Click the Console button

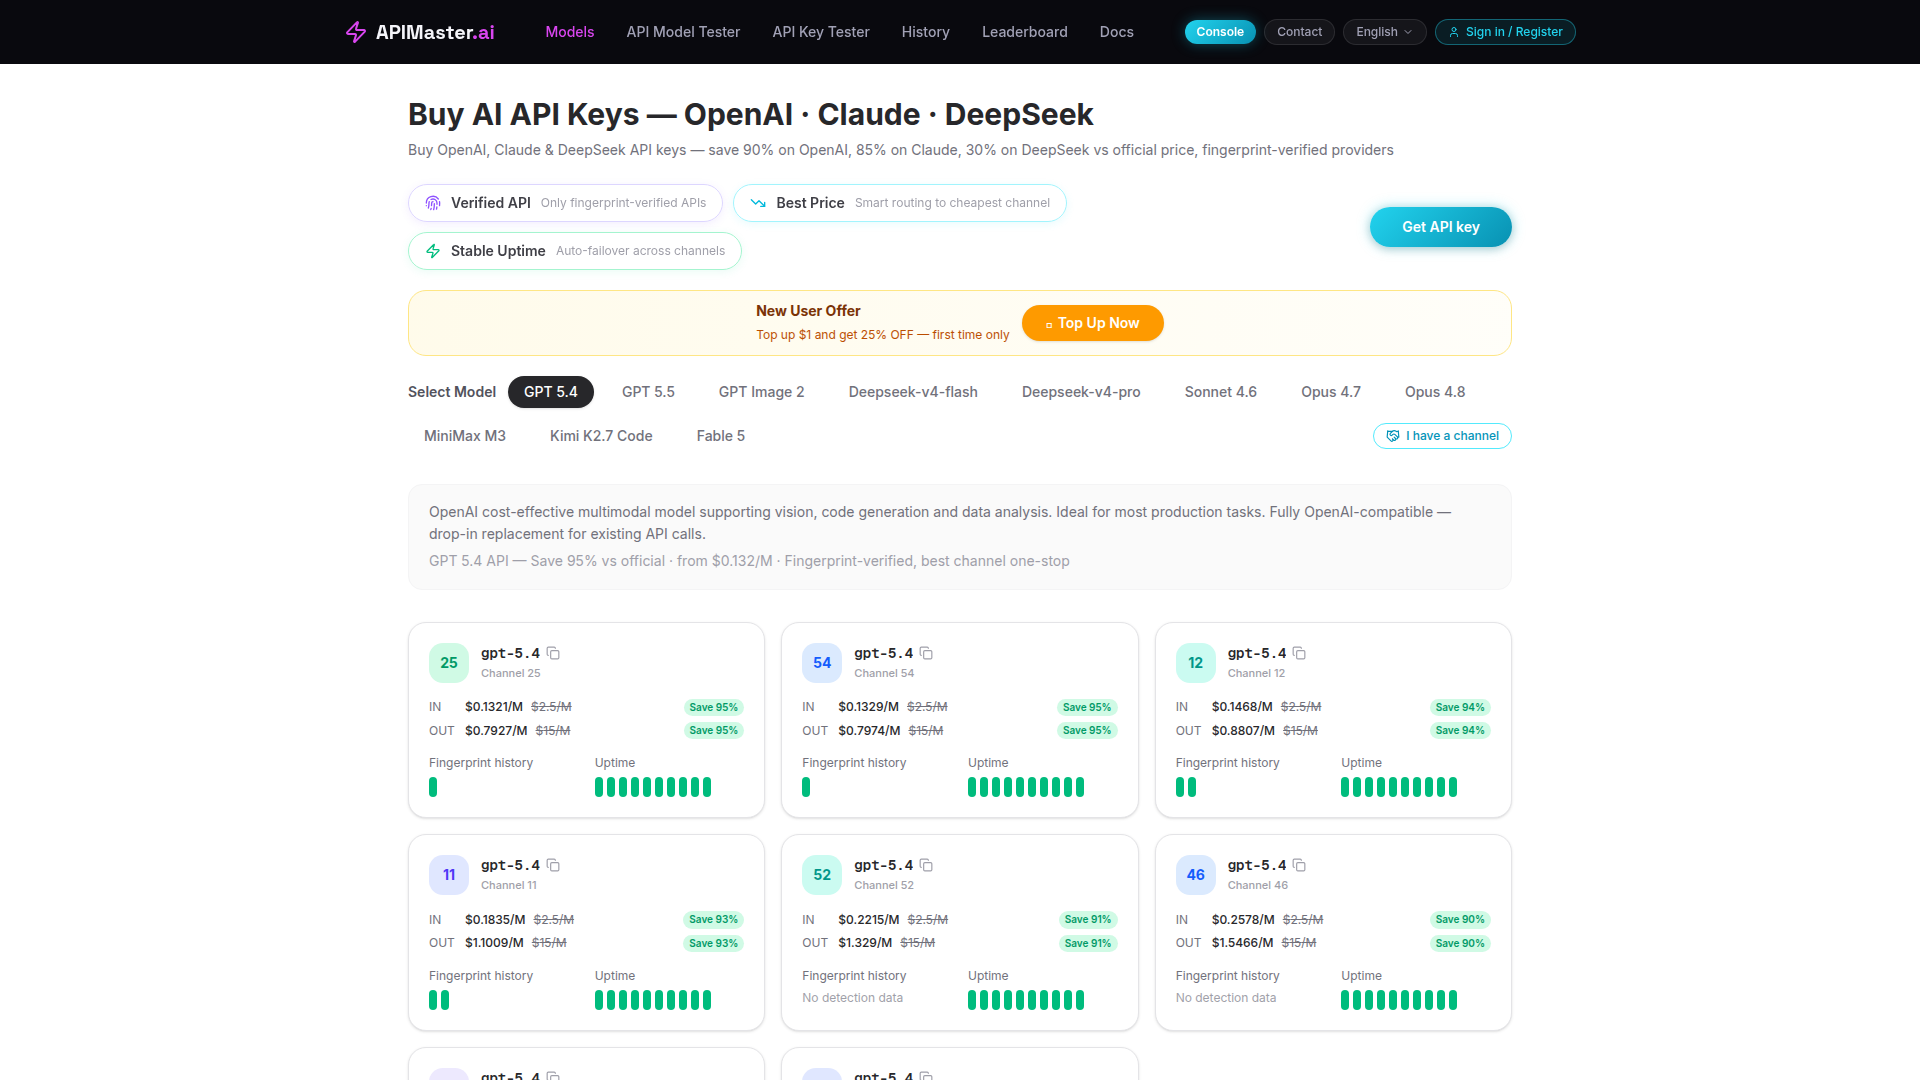click(x=1220, y=32)
